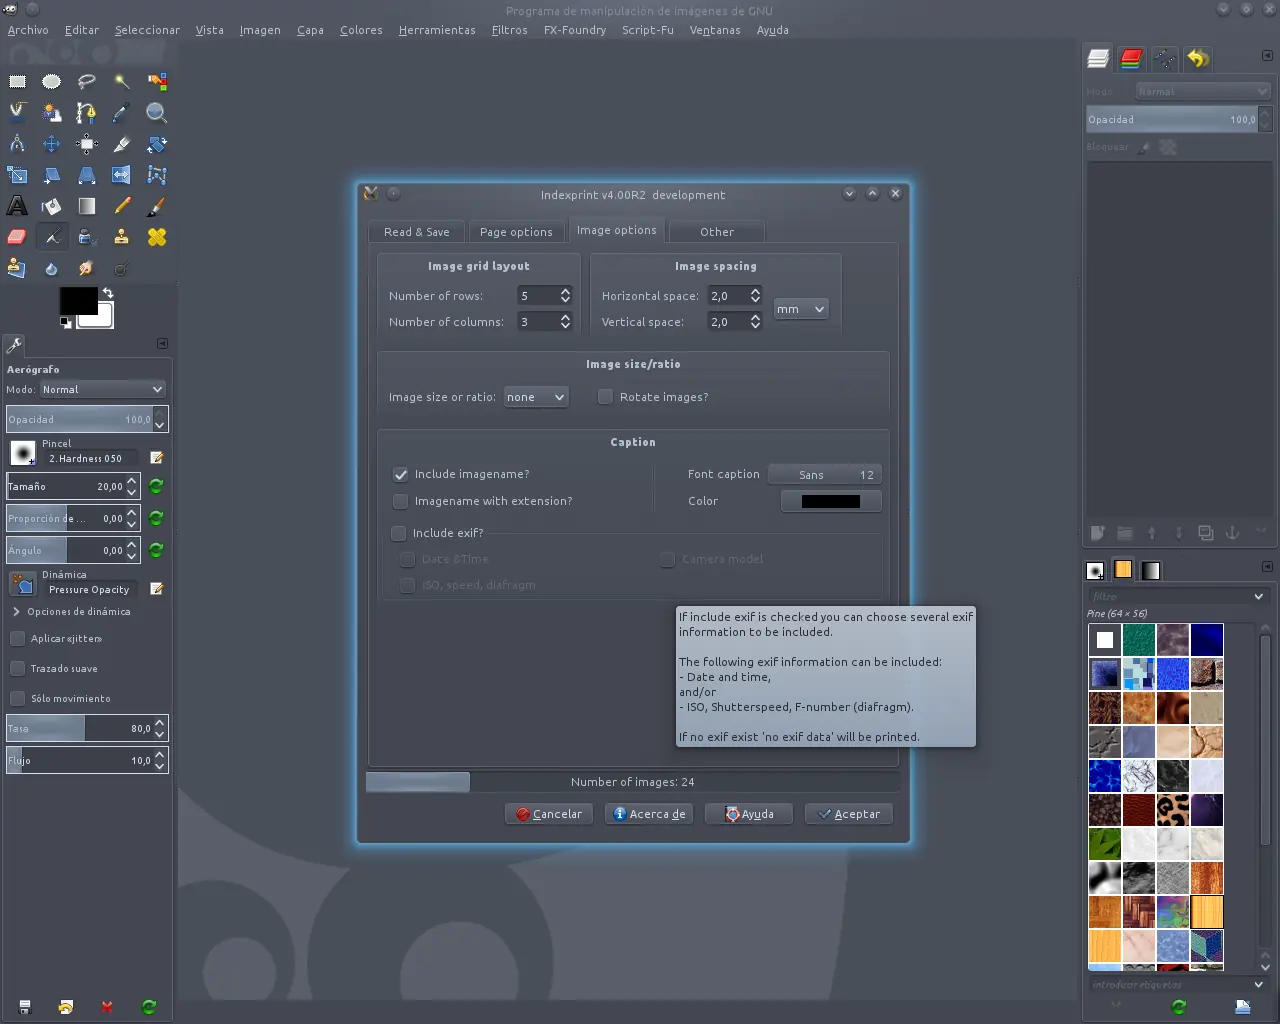Select the Paths pen tool

[x=87, y=113]
